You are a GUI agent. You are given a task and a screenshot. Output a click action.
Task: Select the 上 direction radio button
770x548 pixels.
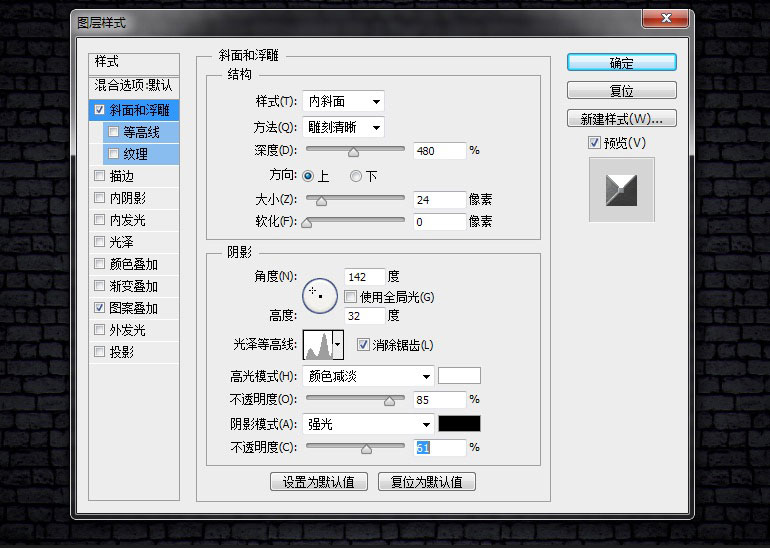click(308, 176)
